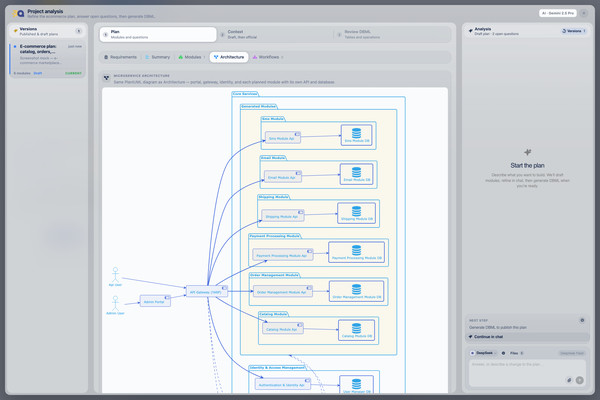Open the Workflows tab
The width and height of the screenshot is (600, 400).
268,57
